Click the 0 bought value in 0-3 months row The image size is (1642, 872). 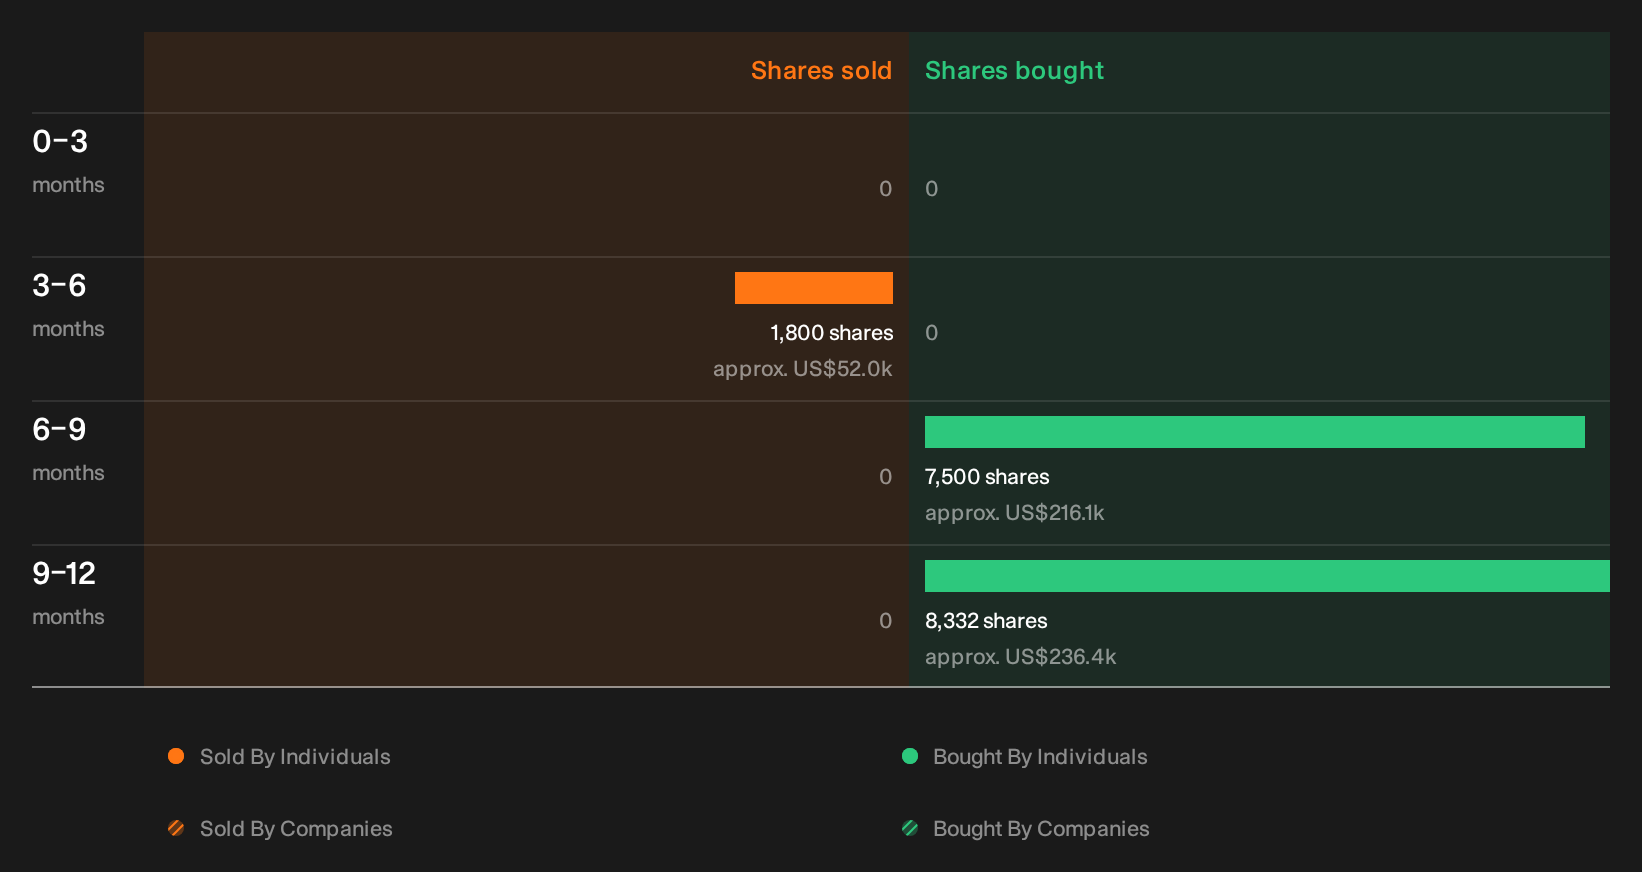(932, 189)
